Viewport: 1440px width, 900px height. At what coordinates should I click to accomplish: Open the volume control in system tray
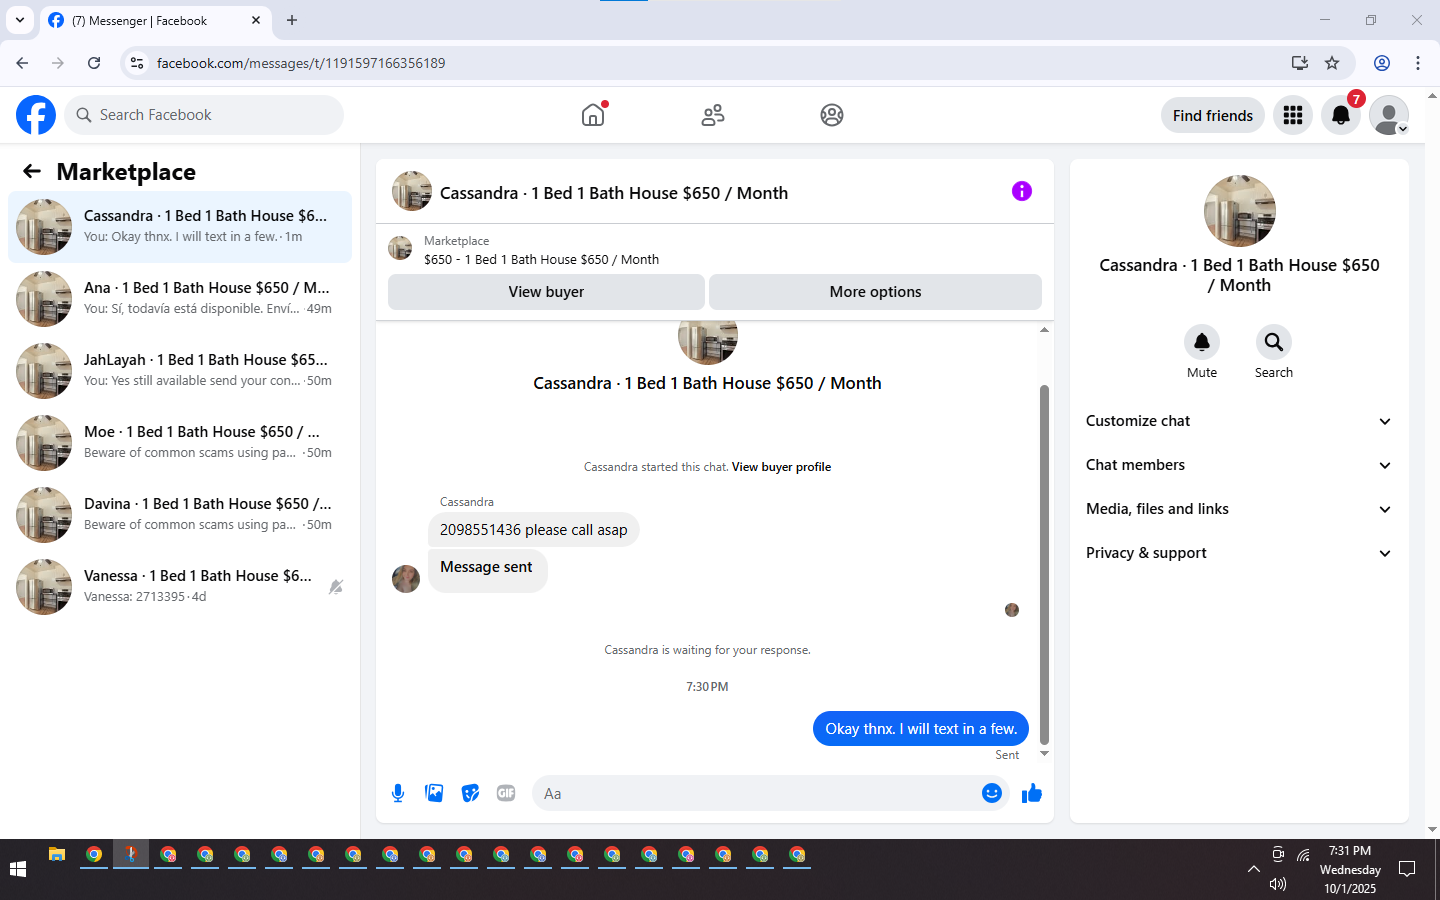click(x=1277, y=884)
